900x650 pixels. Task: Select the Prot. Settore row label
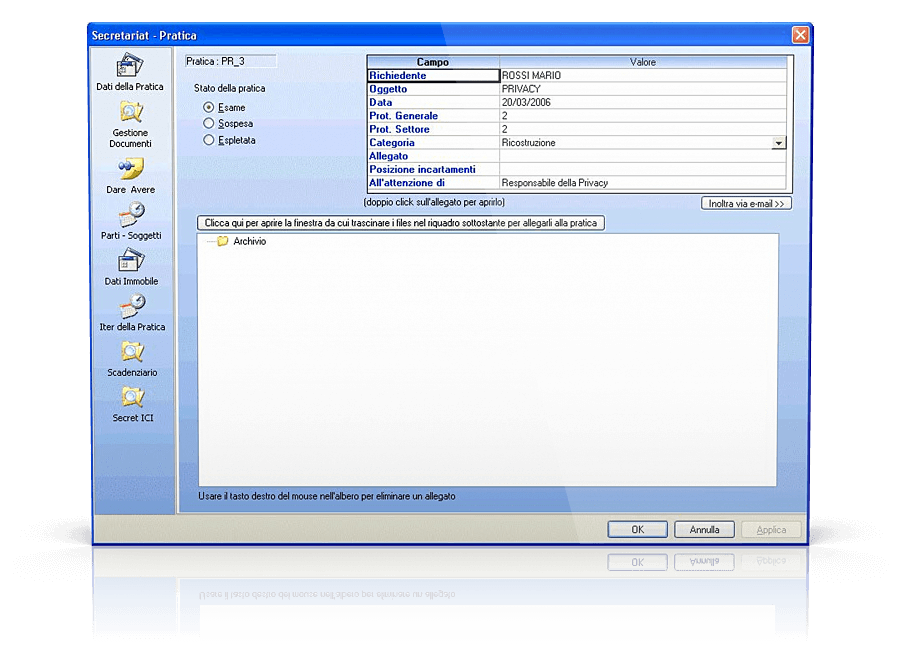point(399,129)
